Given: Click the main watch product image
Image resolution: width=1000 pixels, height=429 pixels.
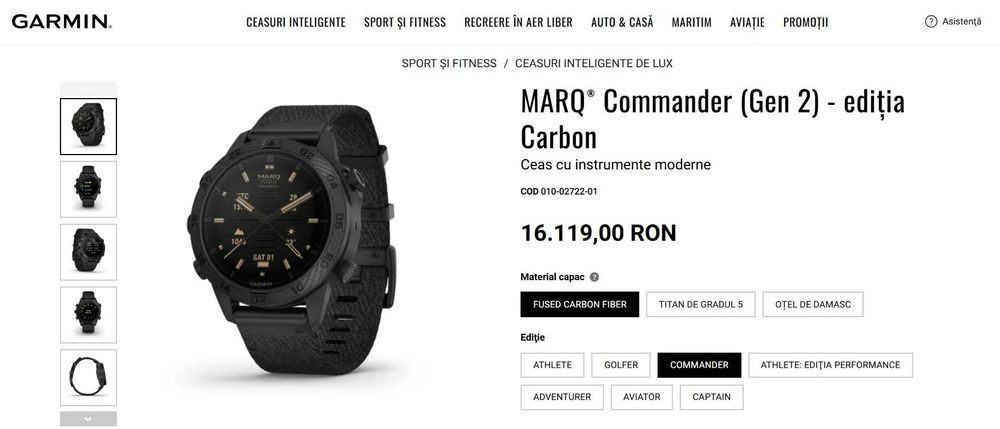Looking at the screenshot, I should pyautogui.click(x=292, y=239).
